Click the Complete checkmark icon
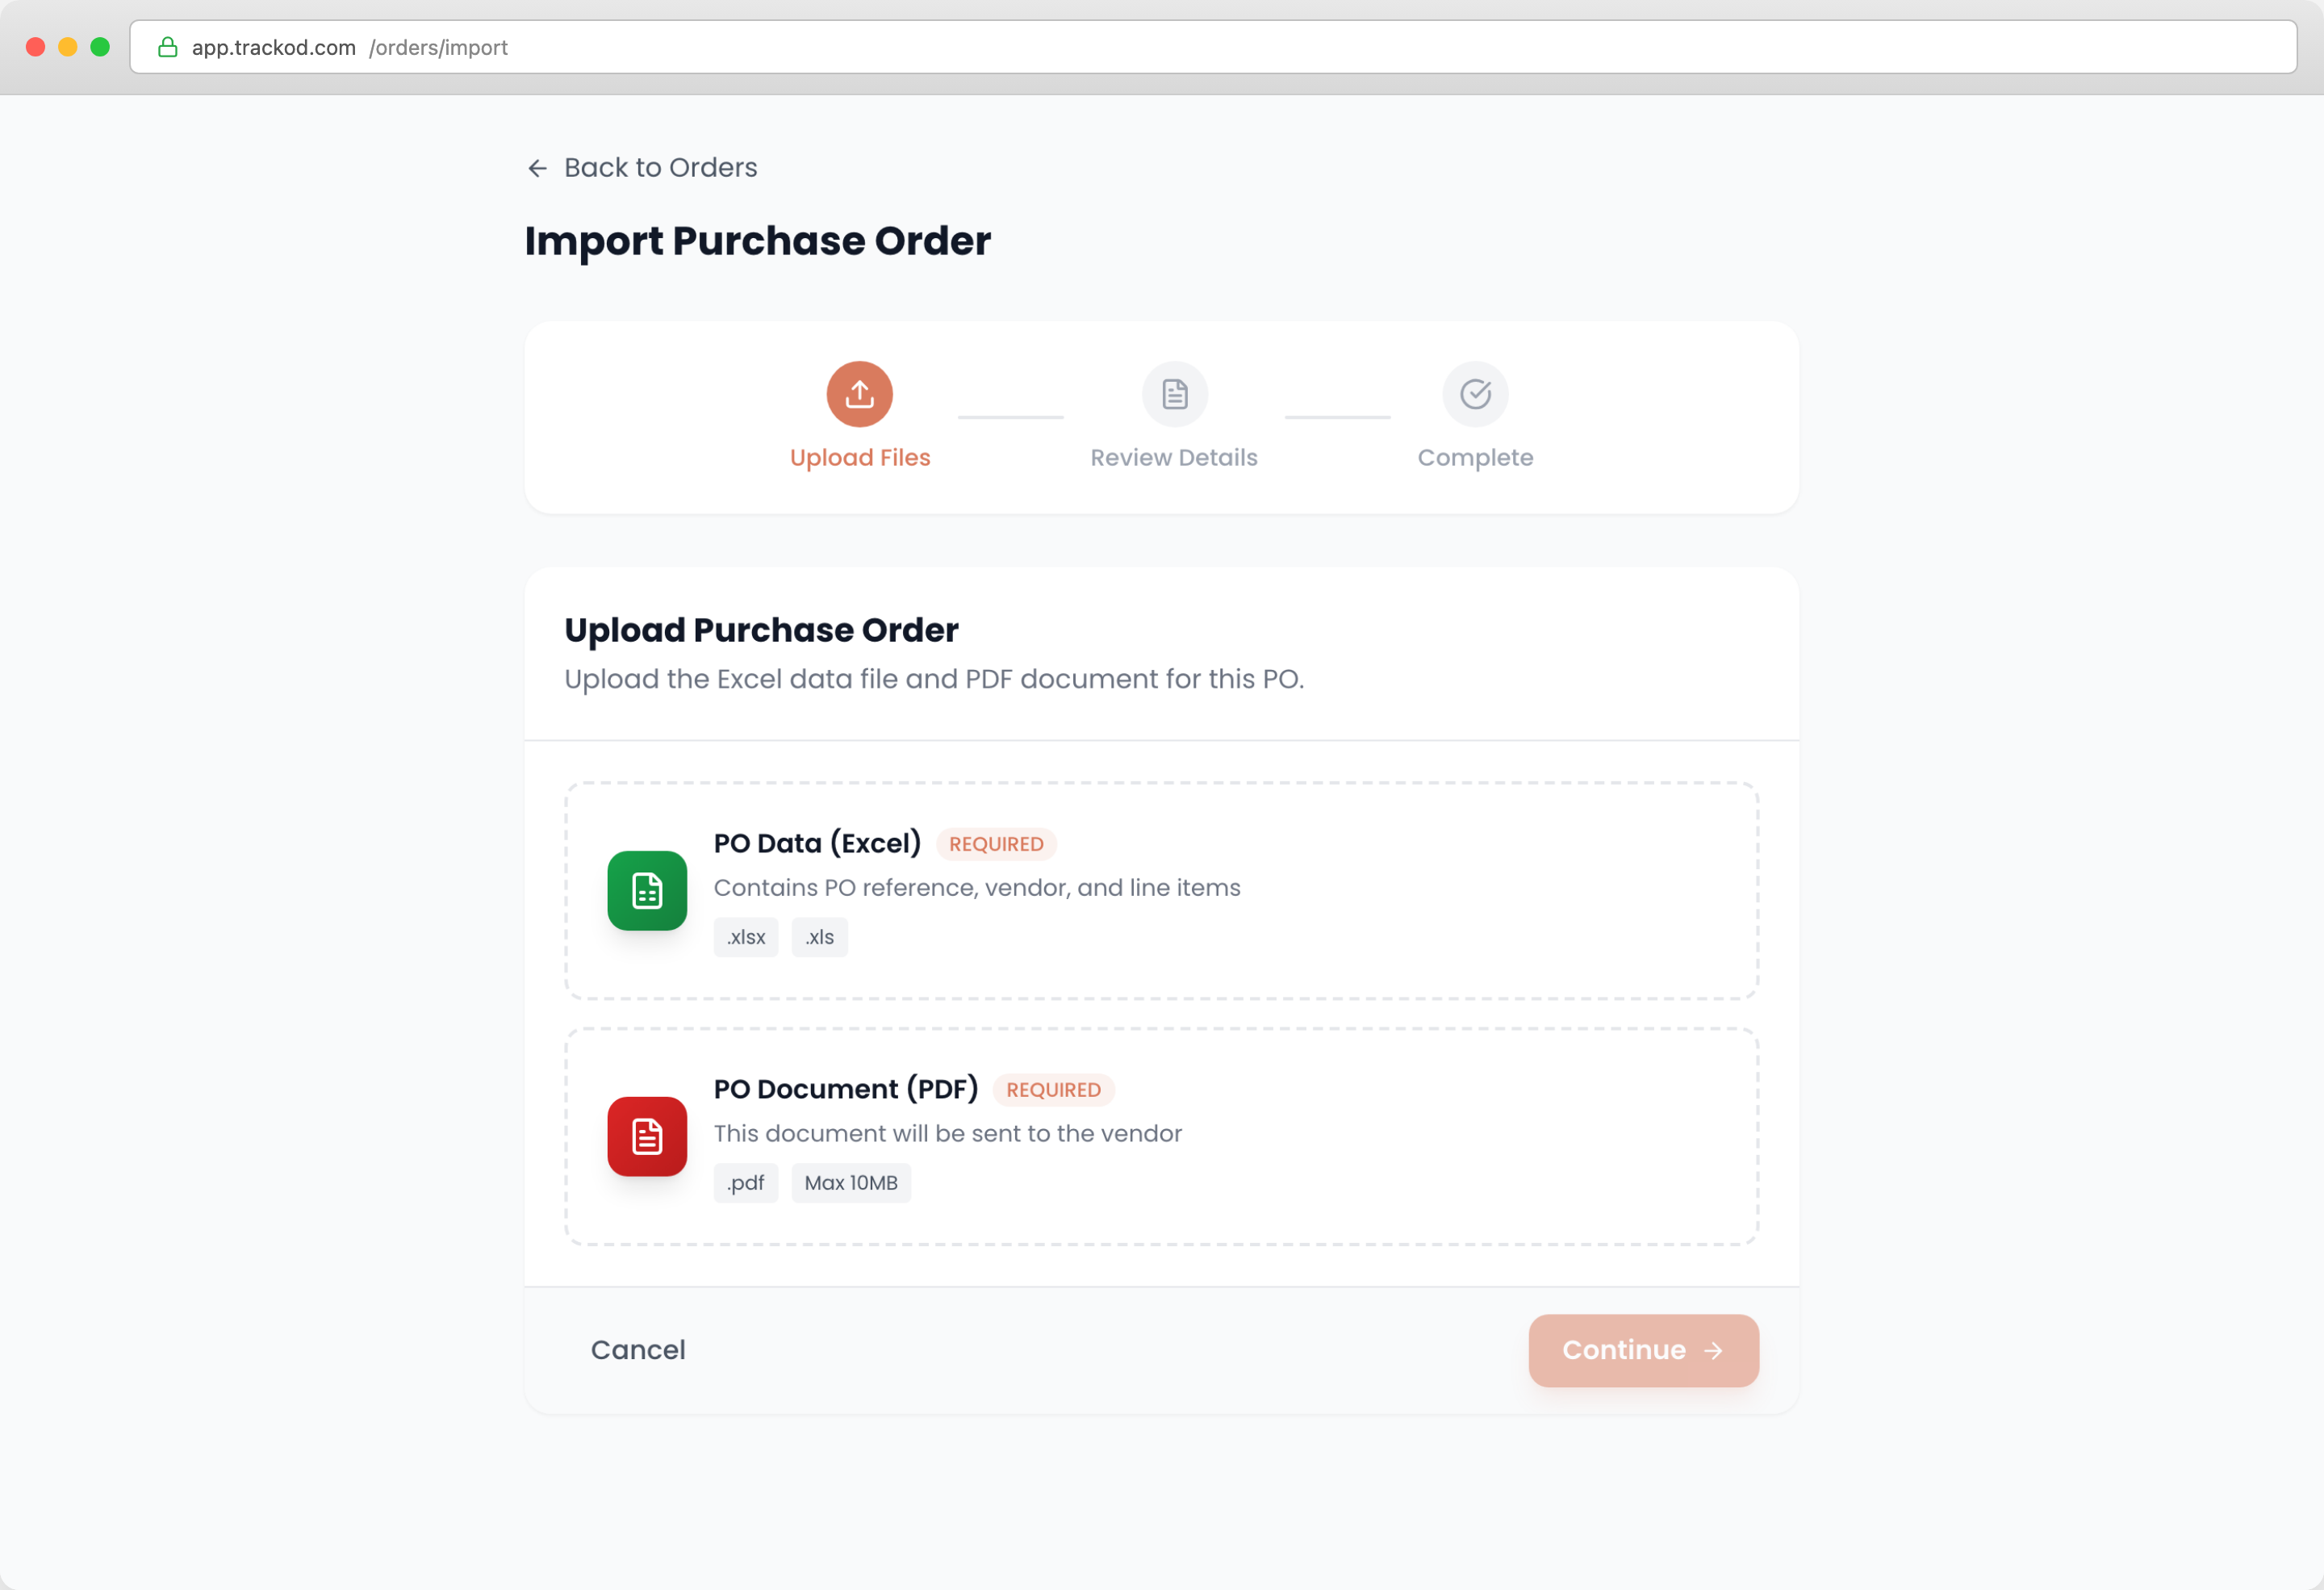 [x=1475, y=393]
